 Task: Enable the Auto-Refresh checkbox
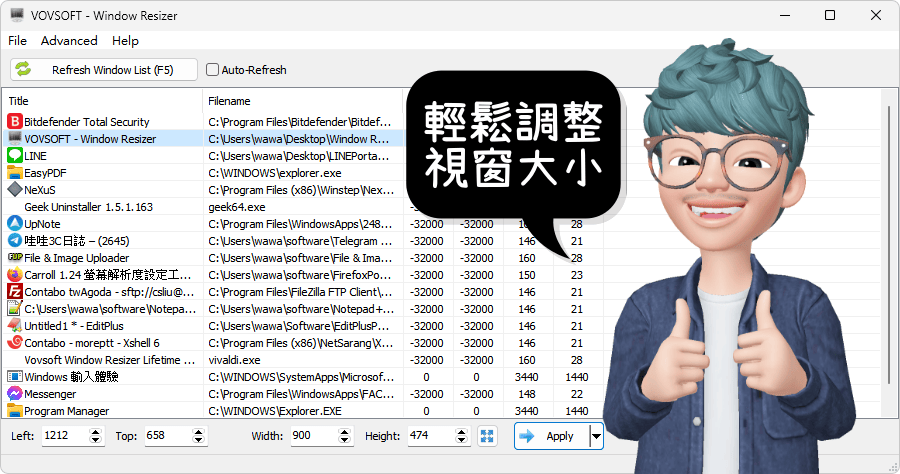coord(212,70)
